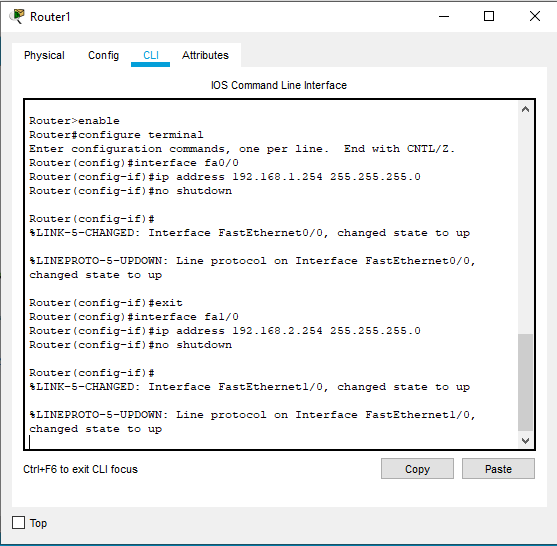Click the CLI vertical scrollbar thumb
The image size is (557, 546).
[525, 382]
